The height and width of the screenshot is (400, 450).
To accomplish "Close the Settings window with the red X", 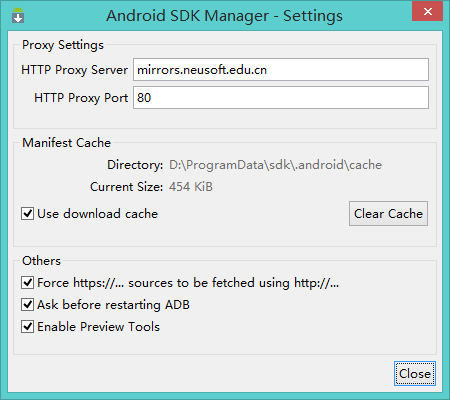I will tap(428, 11).
